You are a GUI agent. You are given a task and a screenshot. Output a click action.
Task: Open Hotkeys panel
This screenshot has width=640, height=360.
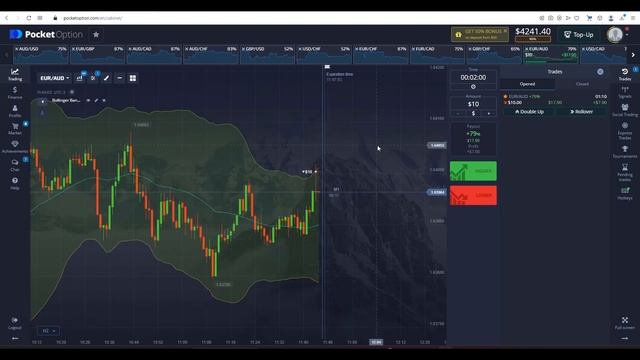[624, 193]
